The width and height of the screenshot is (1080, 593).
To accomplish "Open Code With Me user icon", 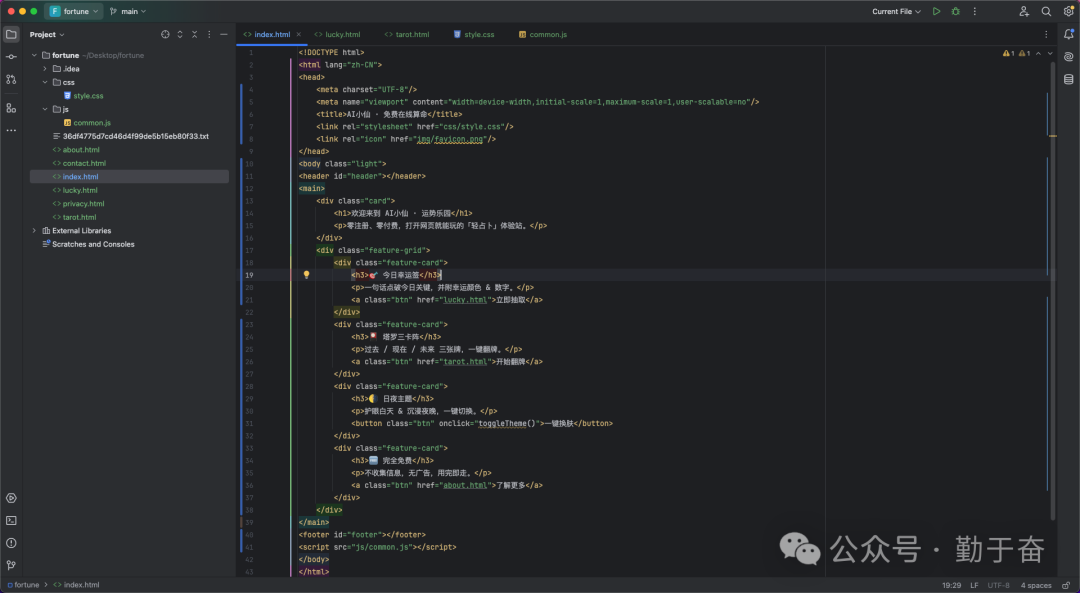I will coord(1024,11).
